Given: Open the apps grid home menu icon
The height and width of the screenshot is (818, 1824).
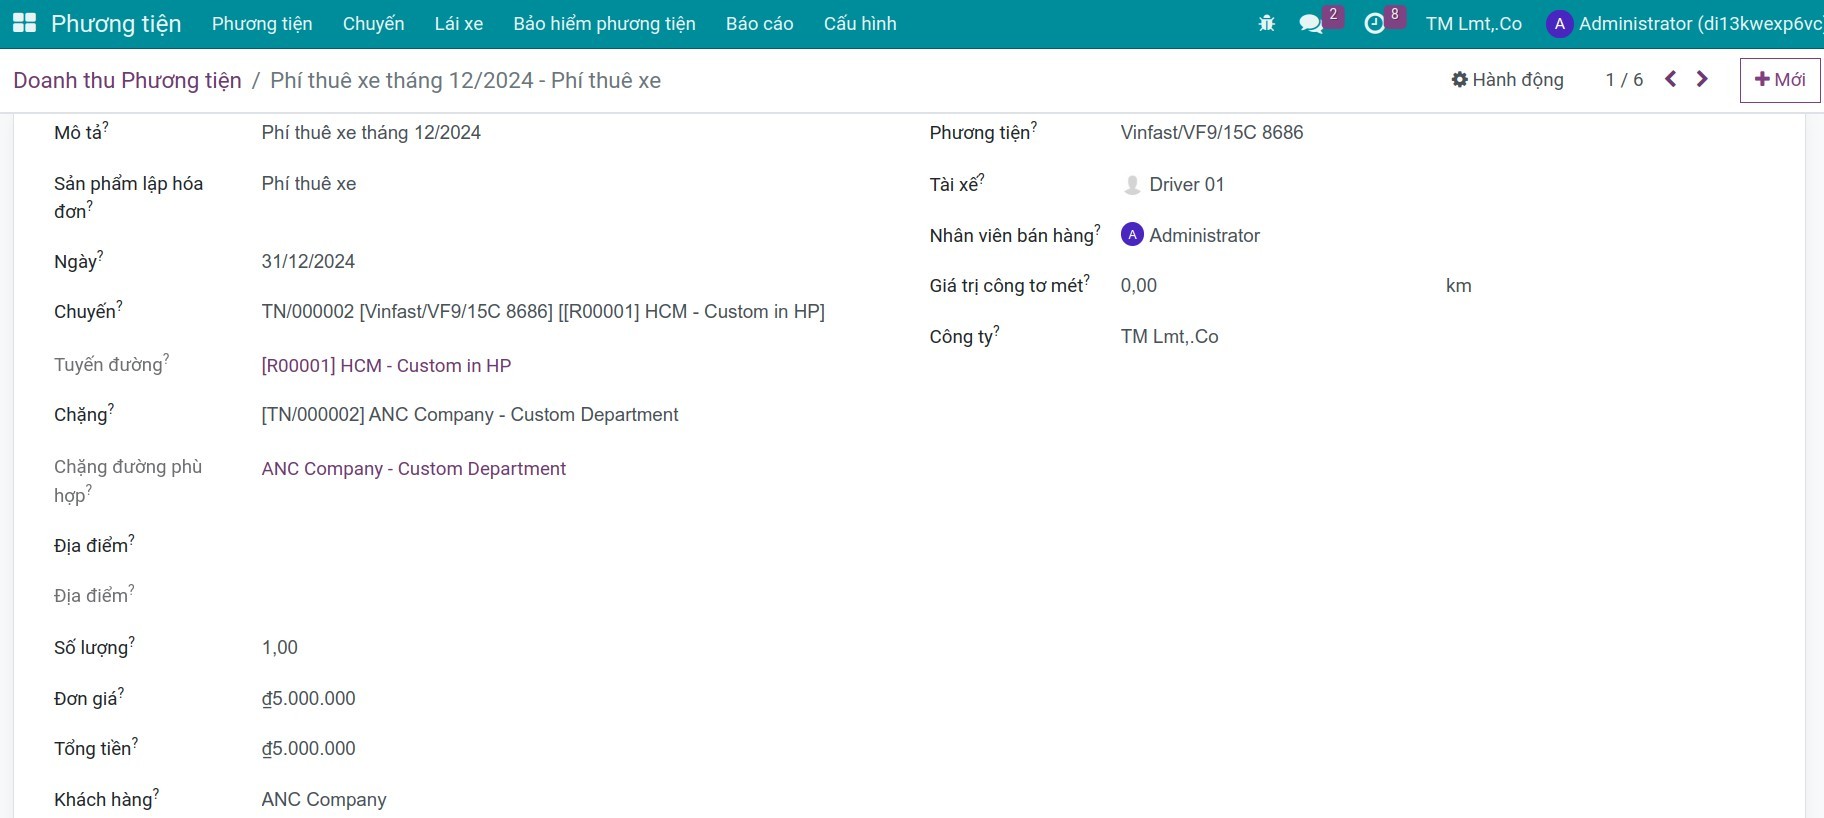Looking at the screenshot, I should [x=24, y=23].
